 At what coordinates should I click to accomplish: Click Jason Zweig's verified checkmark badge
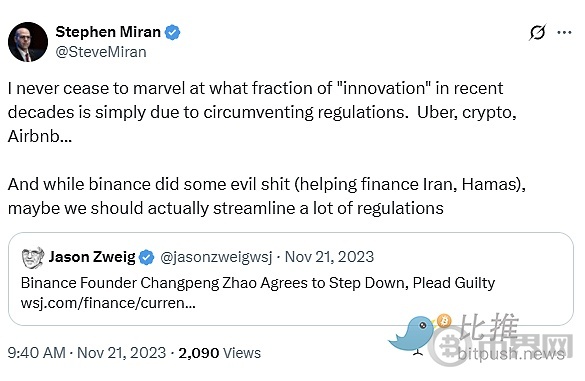pos(147,257)
